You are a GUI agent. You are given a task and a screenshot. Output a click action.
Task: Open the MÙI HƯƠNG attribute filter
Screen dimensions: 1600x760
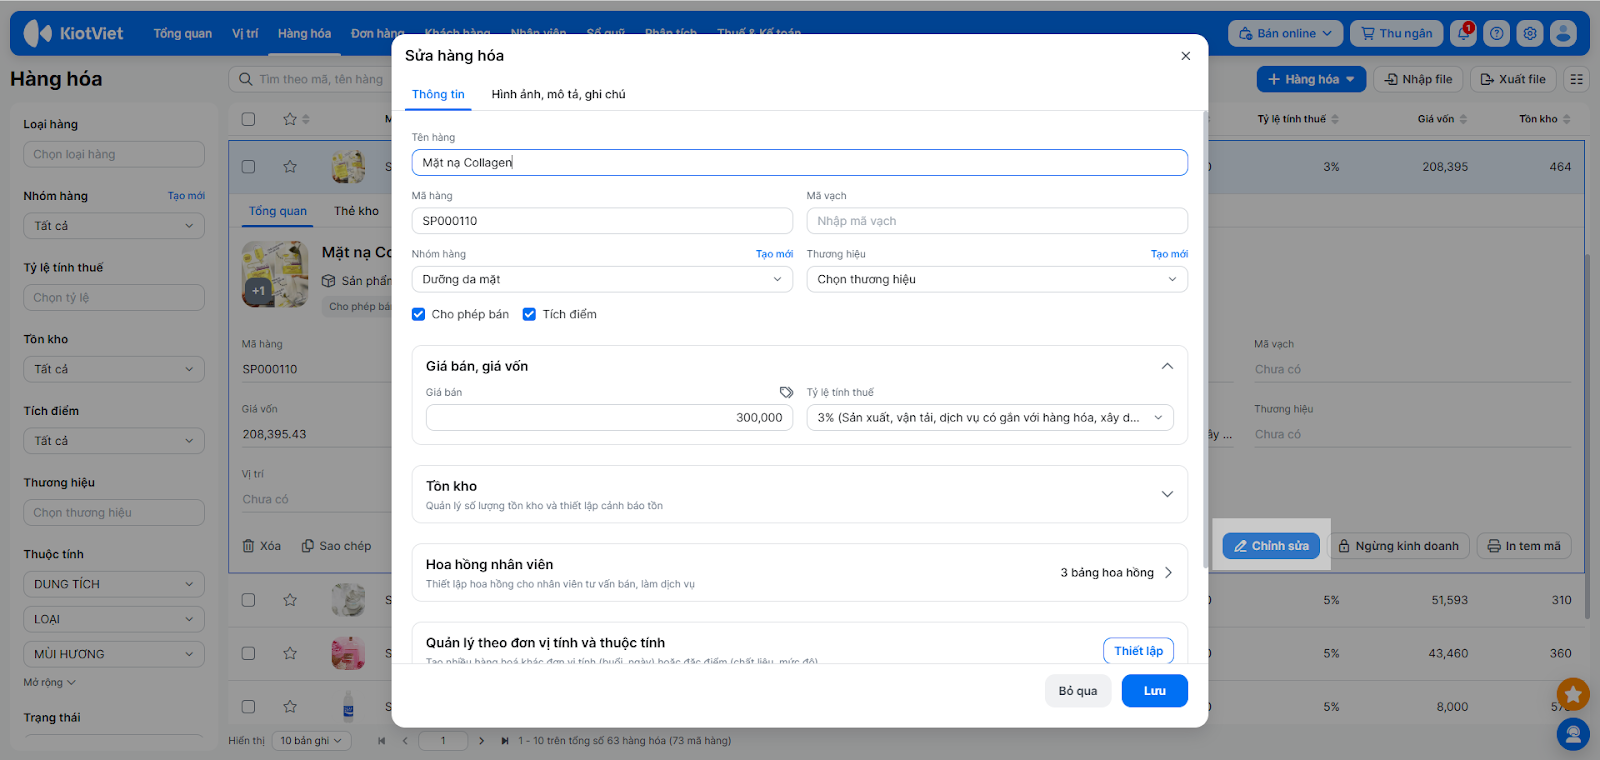pos(114,654)
